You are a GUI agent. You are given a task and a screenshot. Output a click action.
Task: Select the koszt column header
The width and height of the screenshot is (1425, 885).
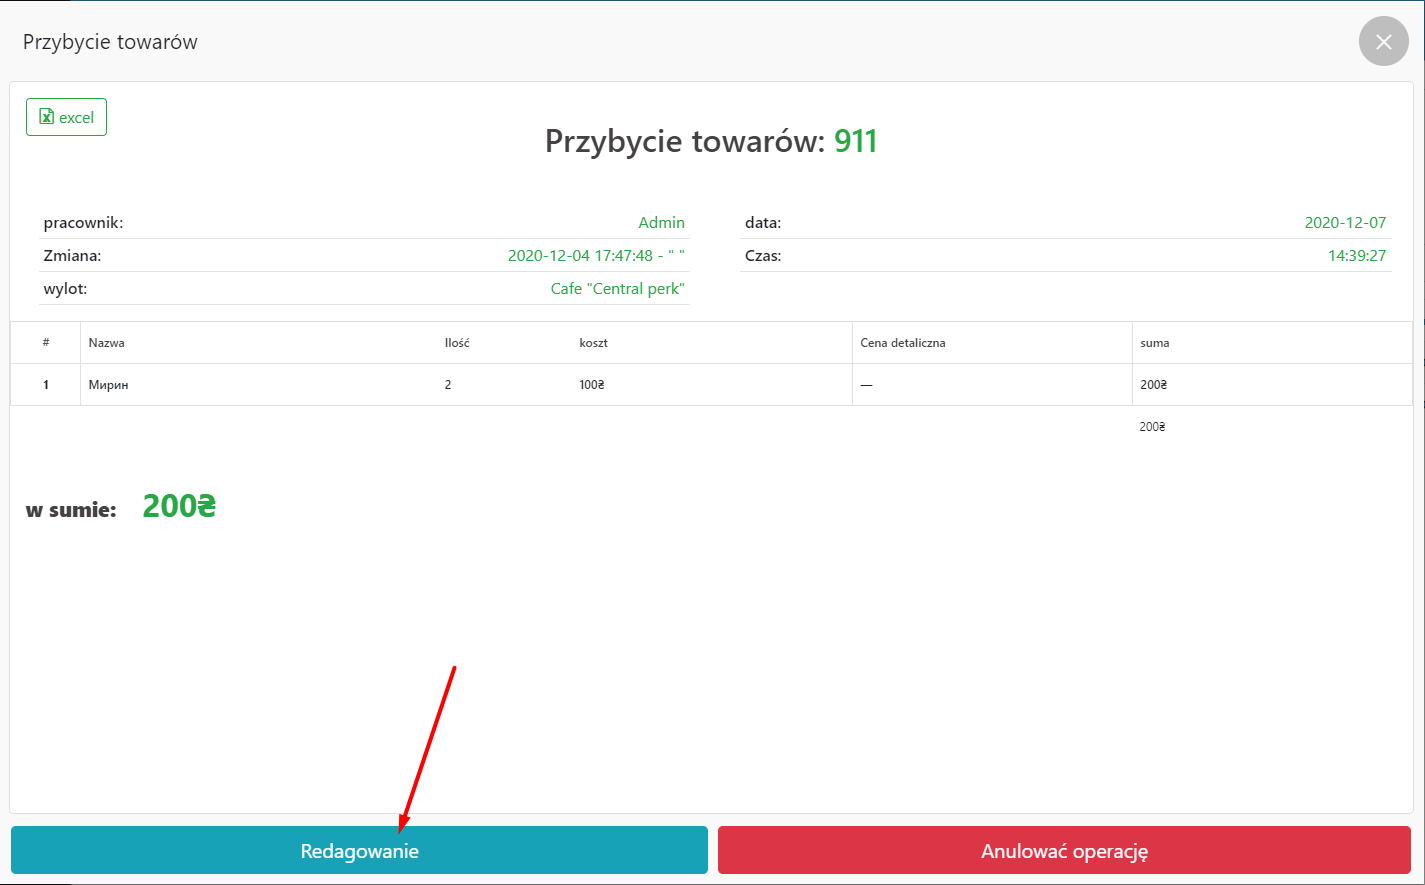(x=593, y=343)
